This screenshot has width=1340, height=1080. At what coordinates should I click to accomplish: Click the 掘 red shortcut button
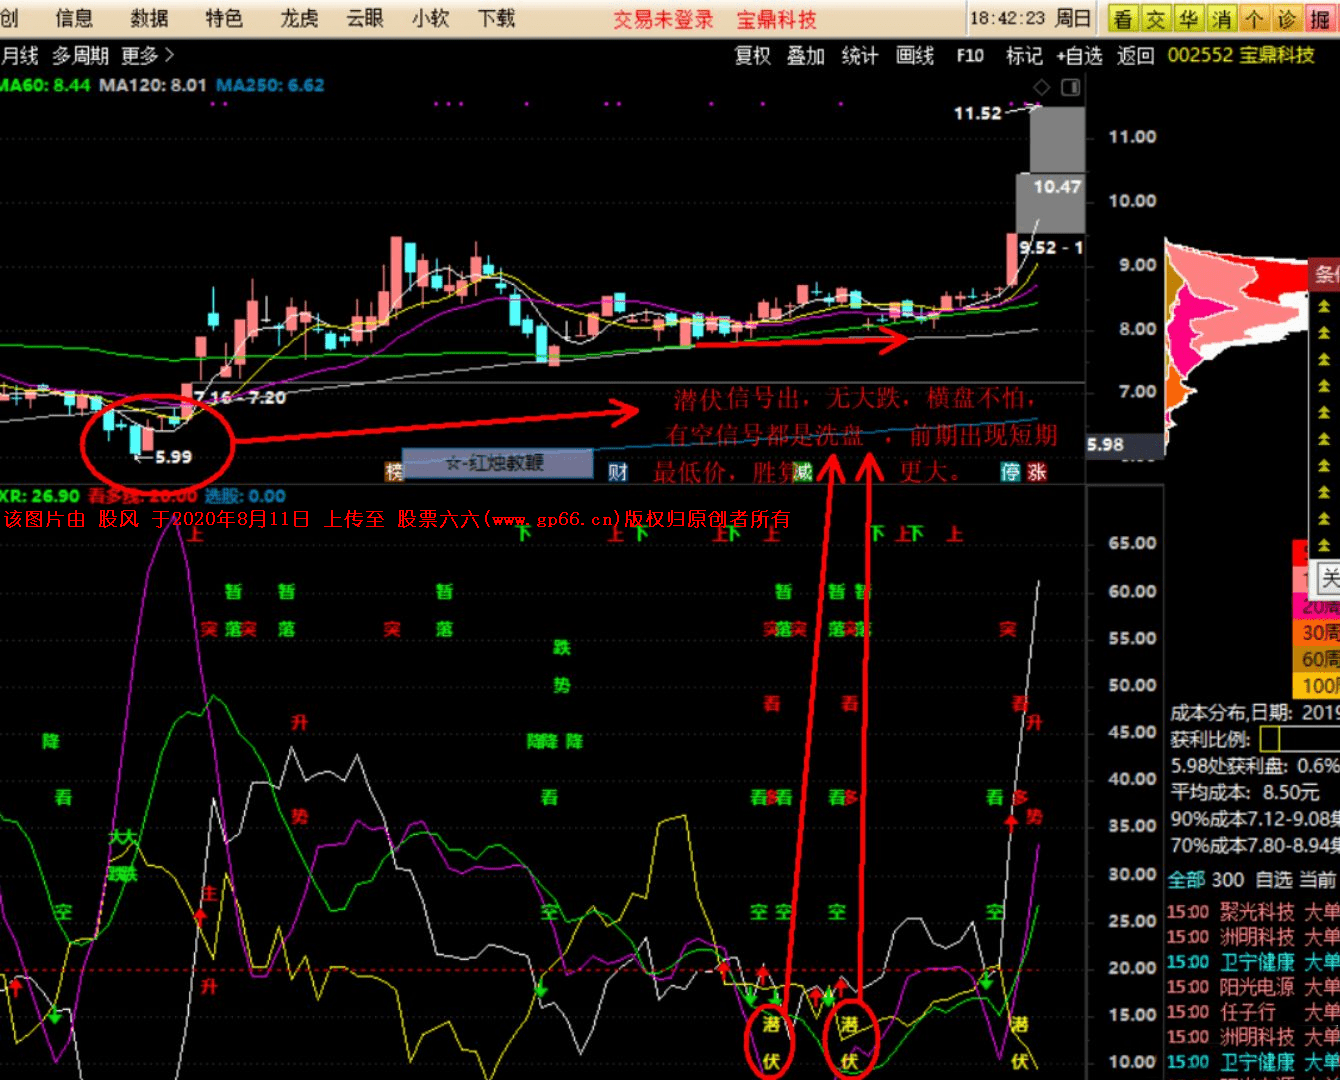point(1320,19)
